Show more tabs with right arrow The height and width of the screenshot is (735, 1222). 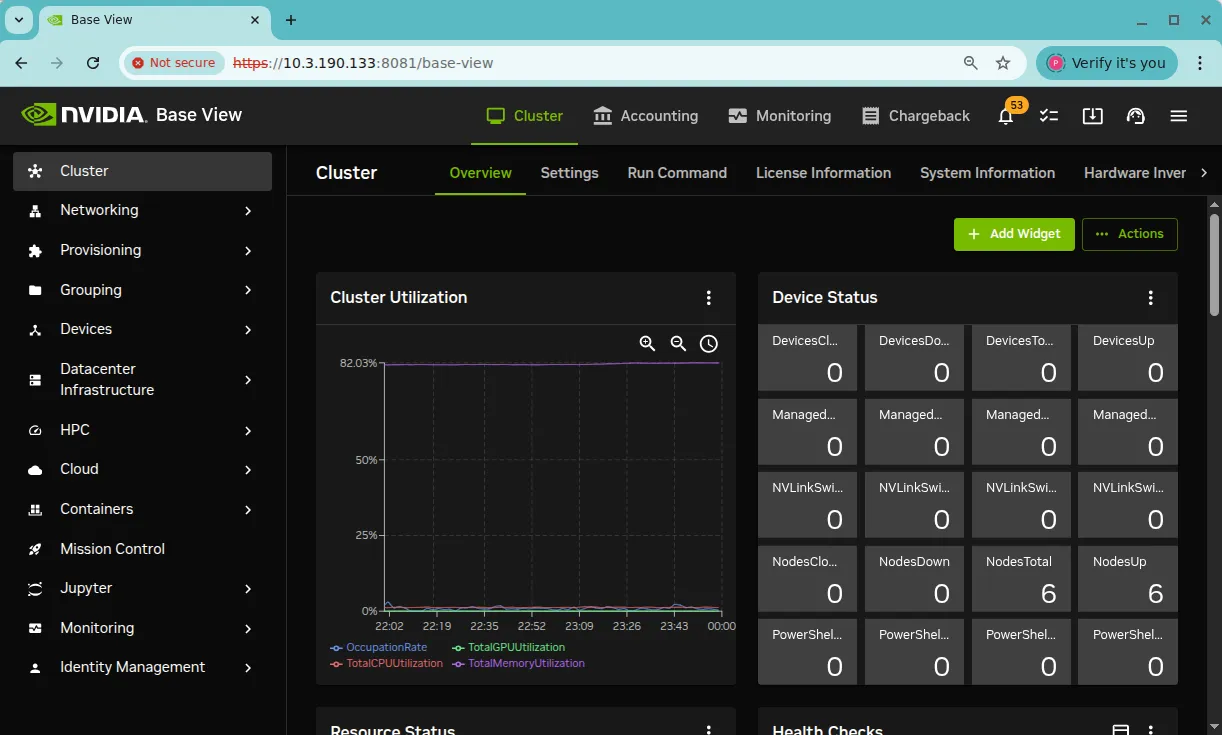tap(1204, 173)
